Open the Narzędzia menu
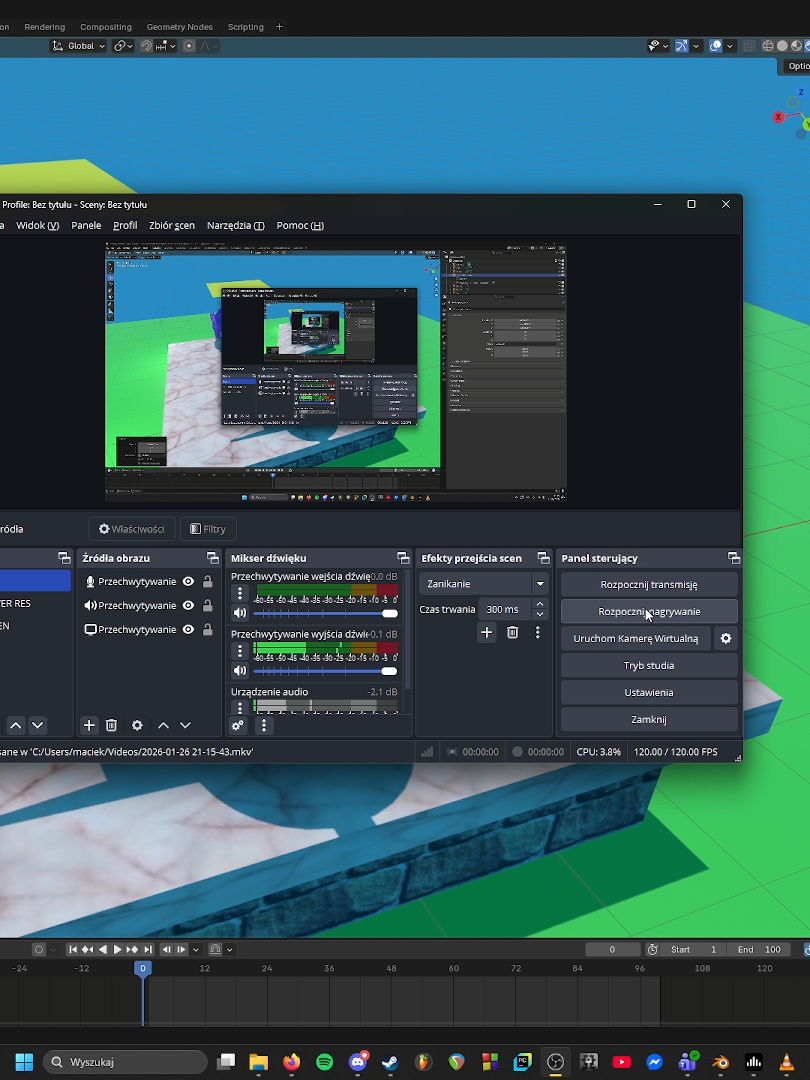 (236, 225)
